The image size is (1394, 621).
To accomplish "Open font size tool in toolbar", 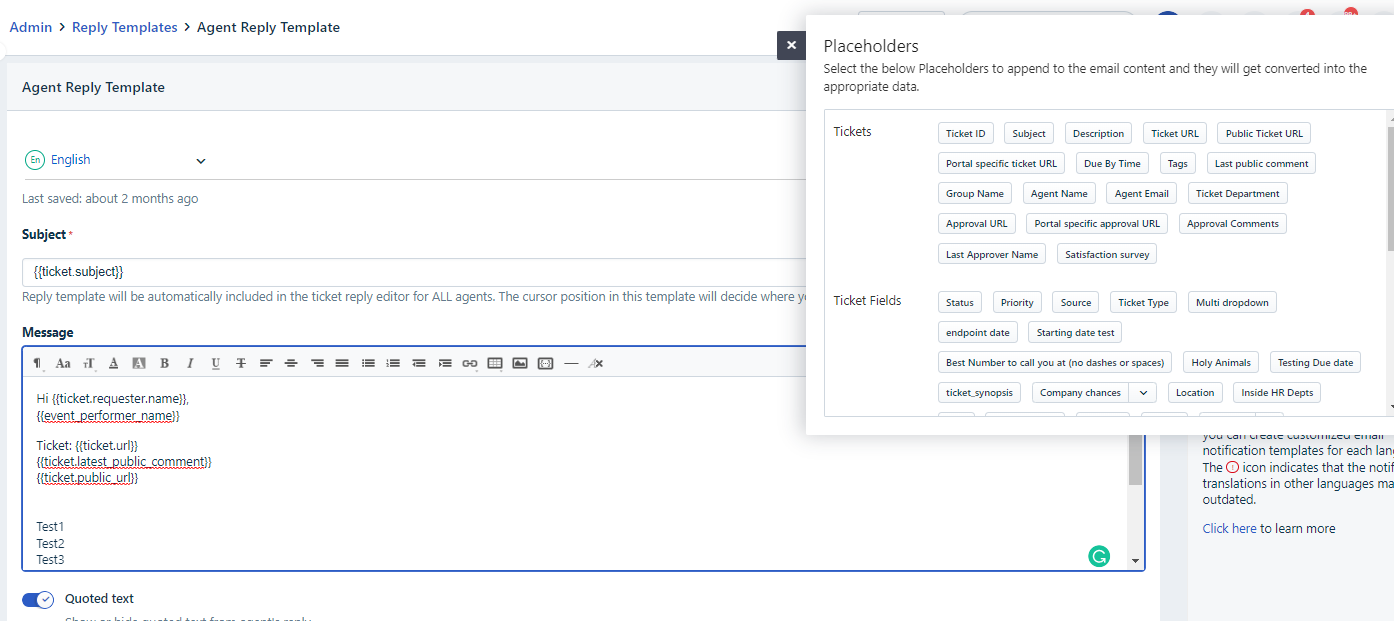I will click(89, 363).
